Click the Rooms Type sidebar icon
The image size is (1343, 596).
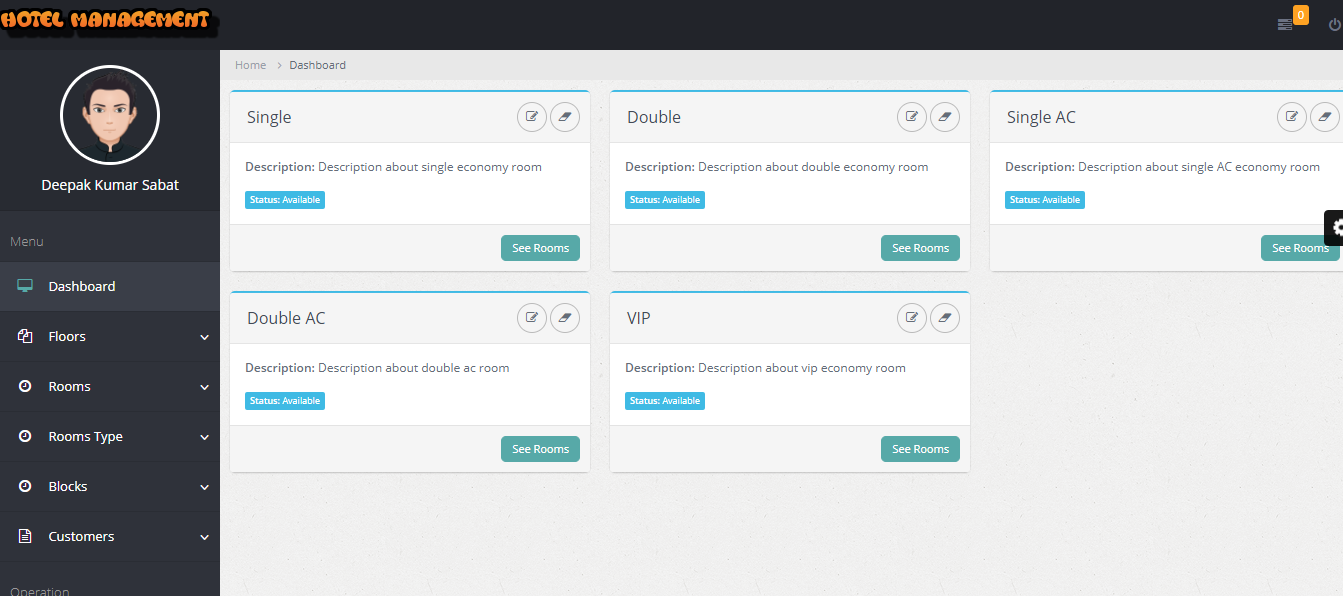tap(25, 436)
